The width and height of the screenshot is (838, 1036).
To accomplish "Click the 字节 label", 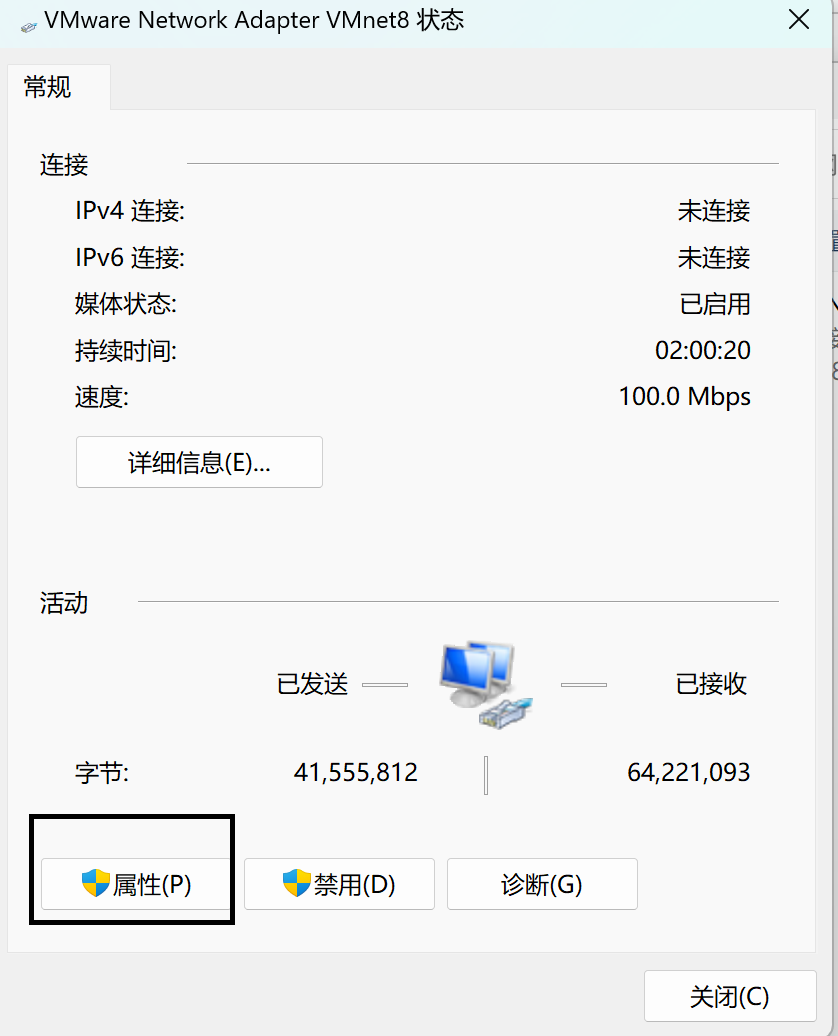I will [x=102, y=772].
